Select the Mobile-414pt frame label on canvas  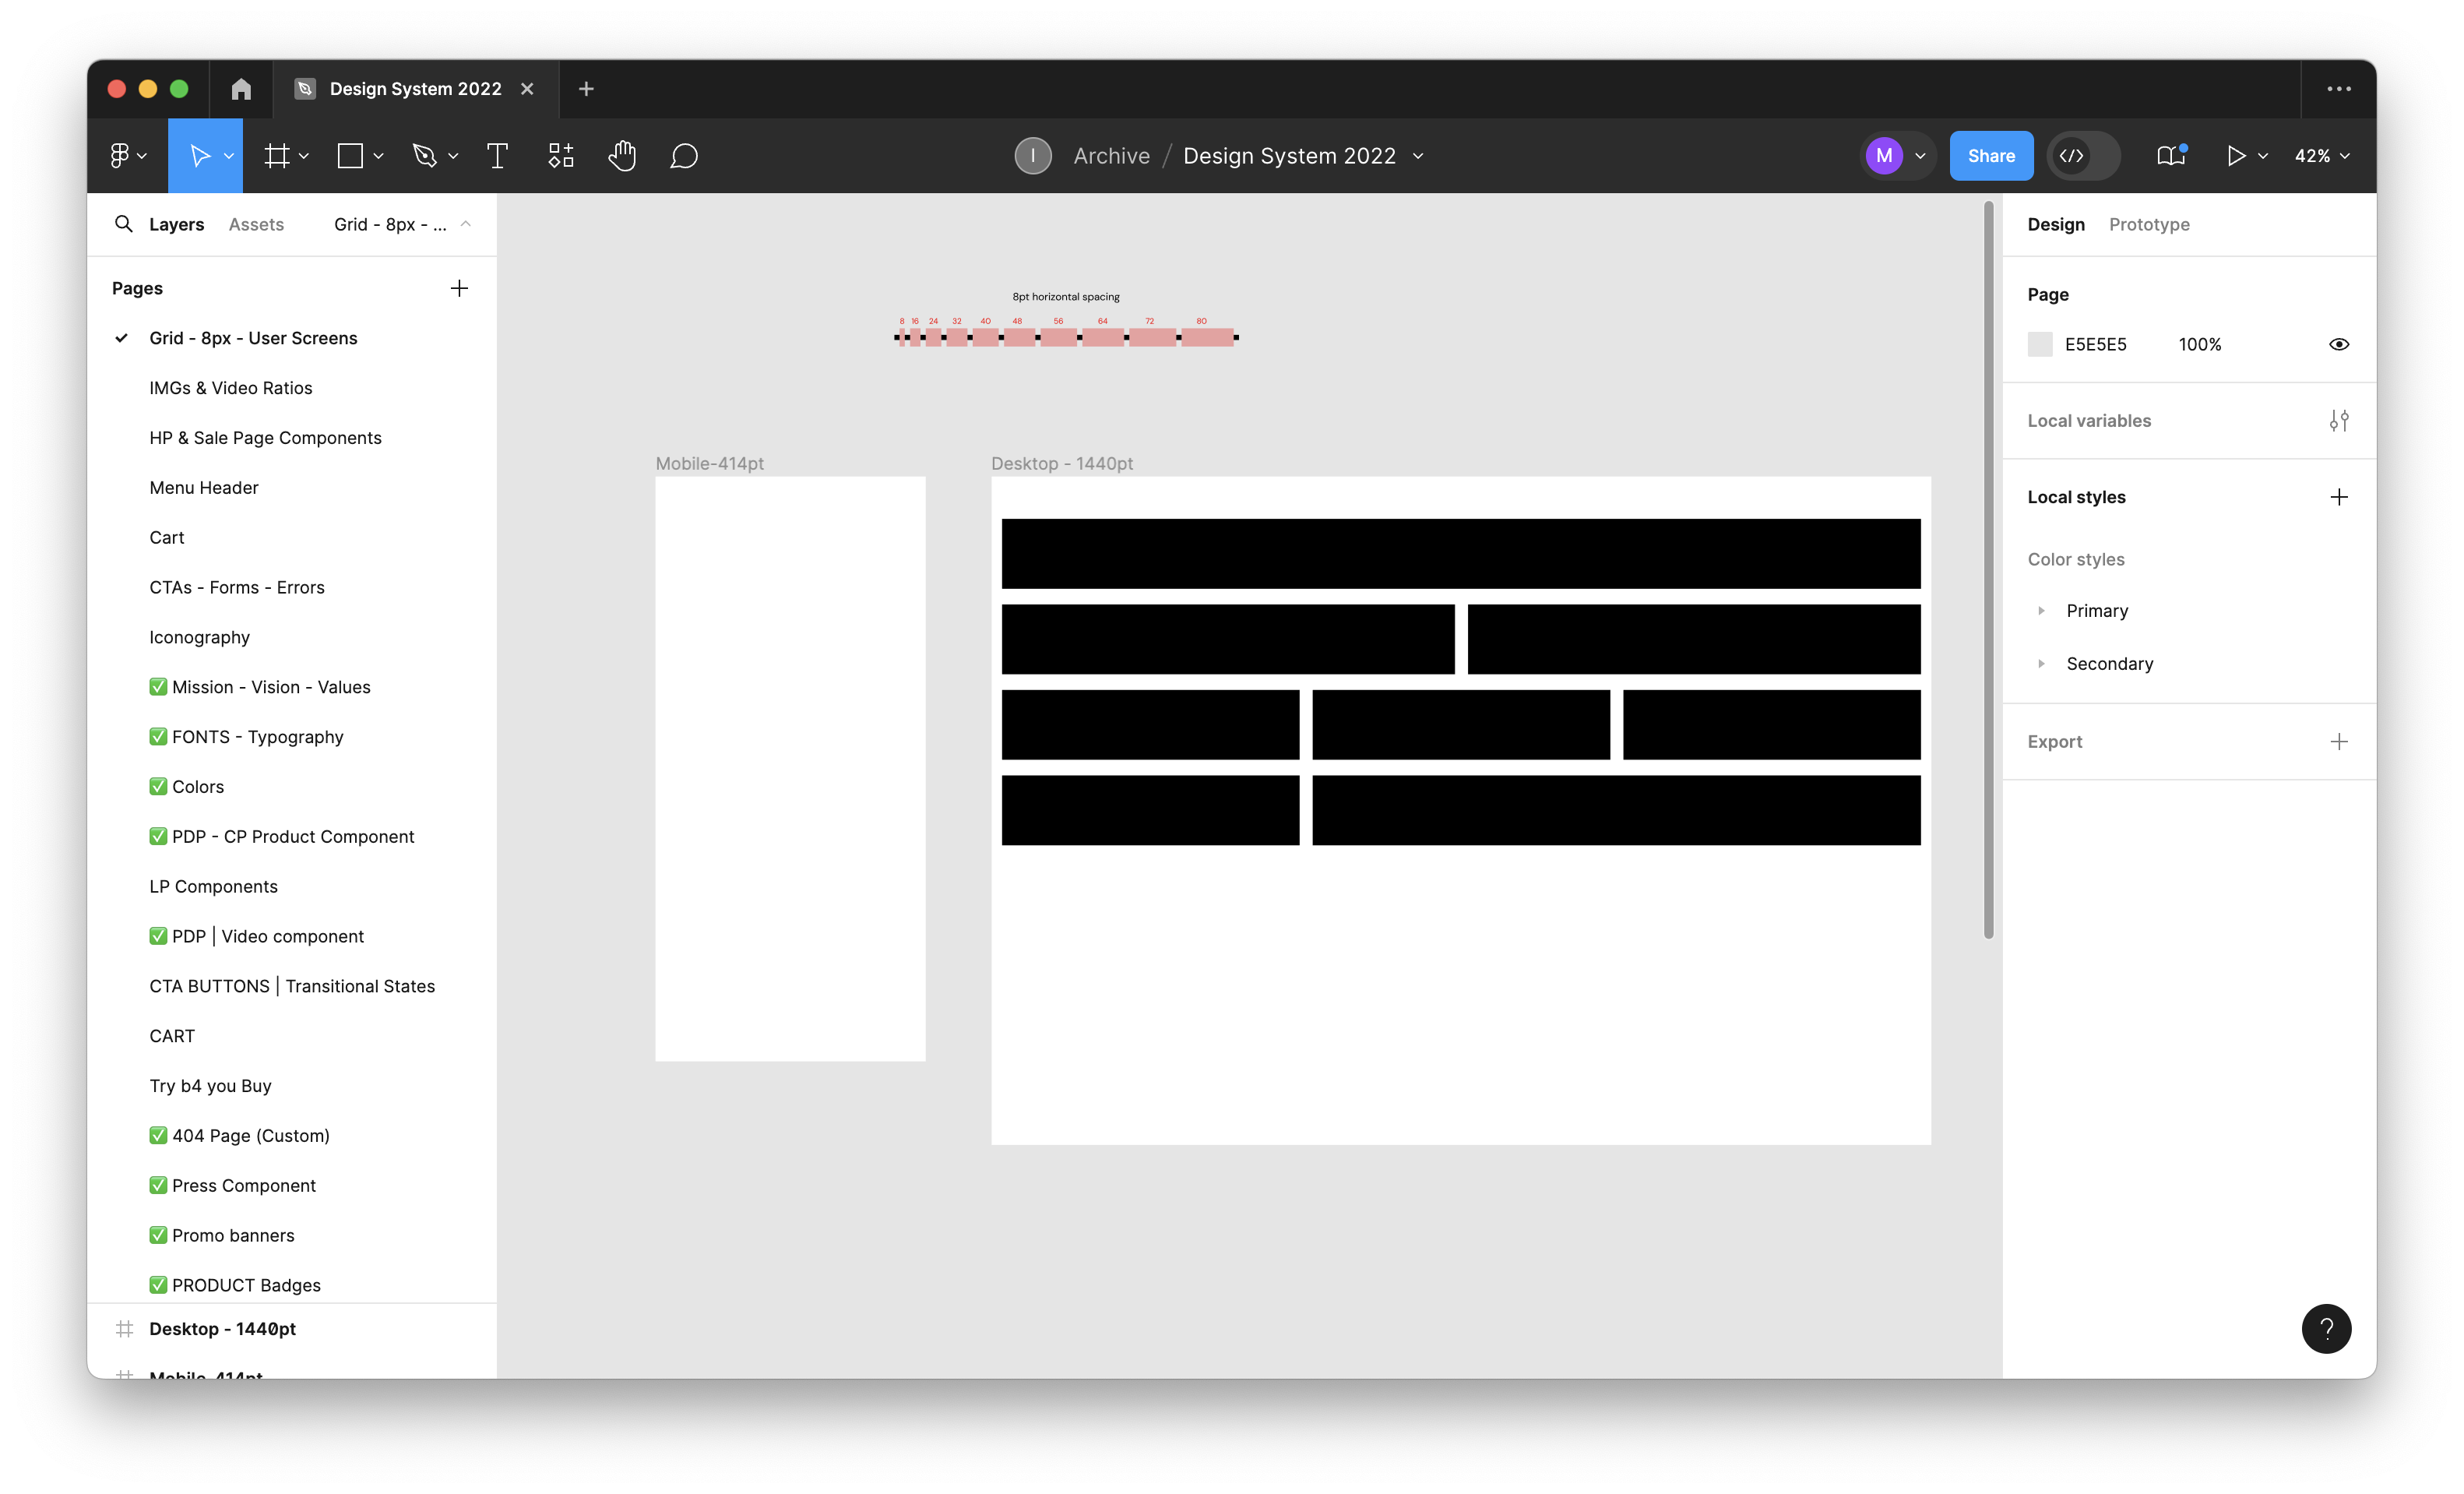click(709, 463)
